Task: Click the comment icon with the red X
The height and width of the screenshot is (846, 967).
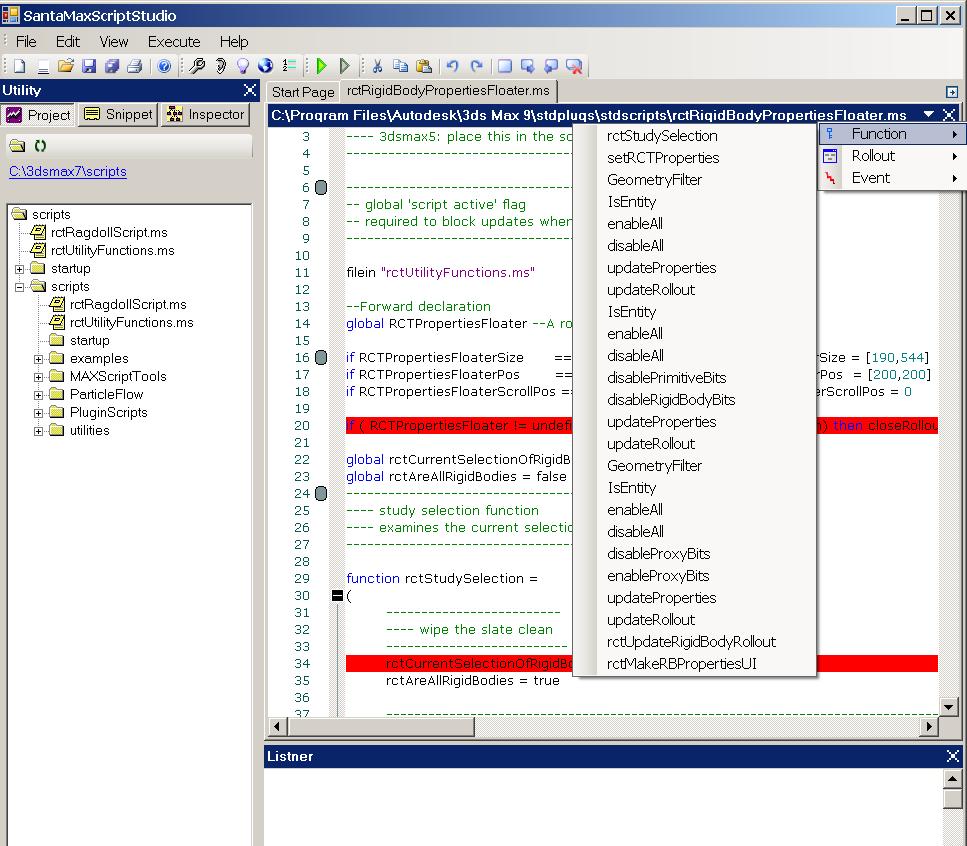Action: [x=574, y=66]
